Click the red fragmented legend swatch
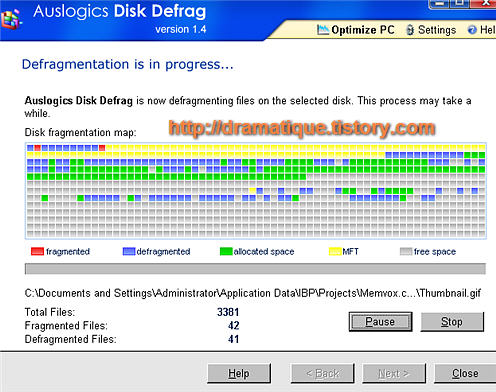 [x=37, y=251]
